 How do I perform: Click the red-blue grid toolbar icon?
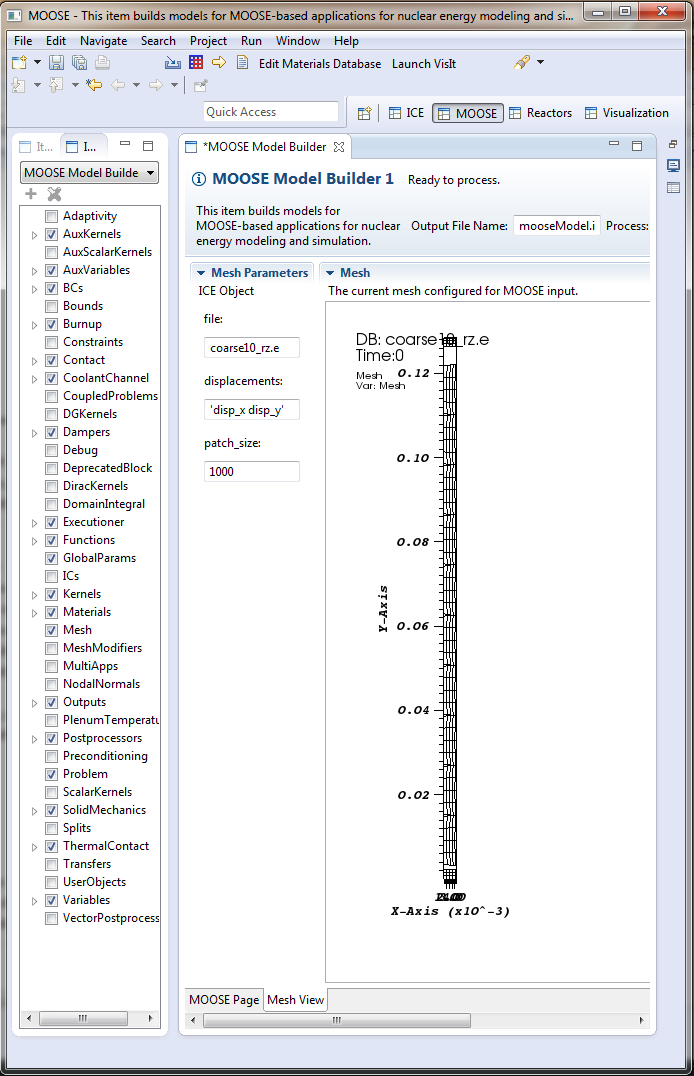click(x=196, y=62)
